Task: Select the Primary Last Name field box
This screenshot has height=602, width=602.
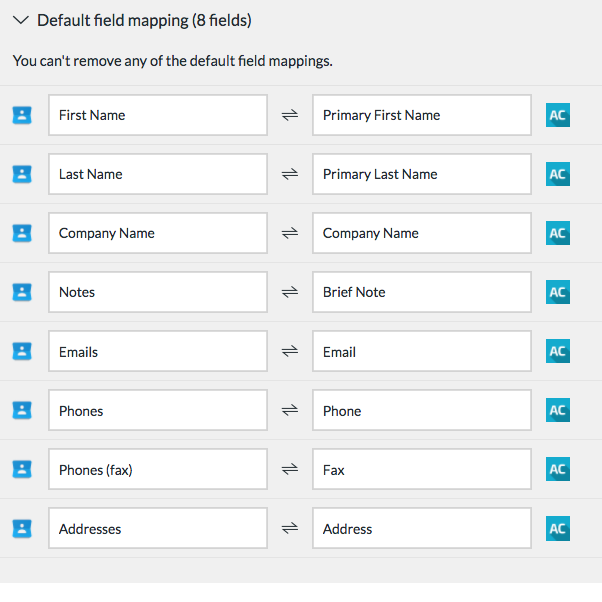Action: 422,174
